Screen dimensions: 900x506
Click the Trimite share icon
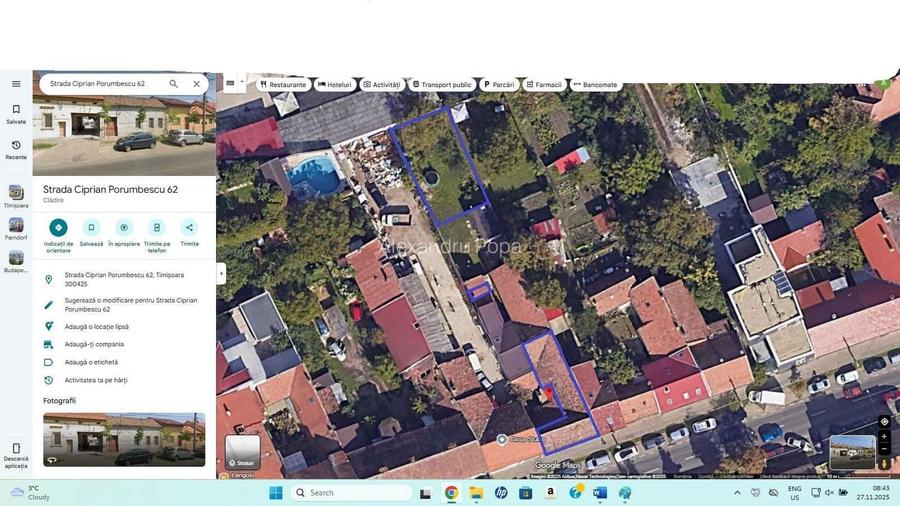pos(189,228)
